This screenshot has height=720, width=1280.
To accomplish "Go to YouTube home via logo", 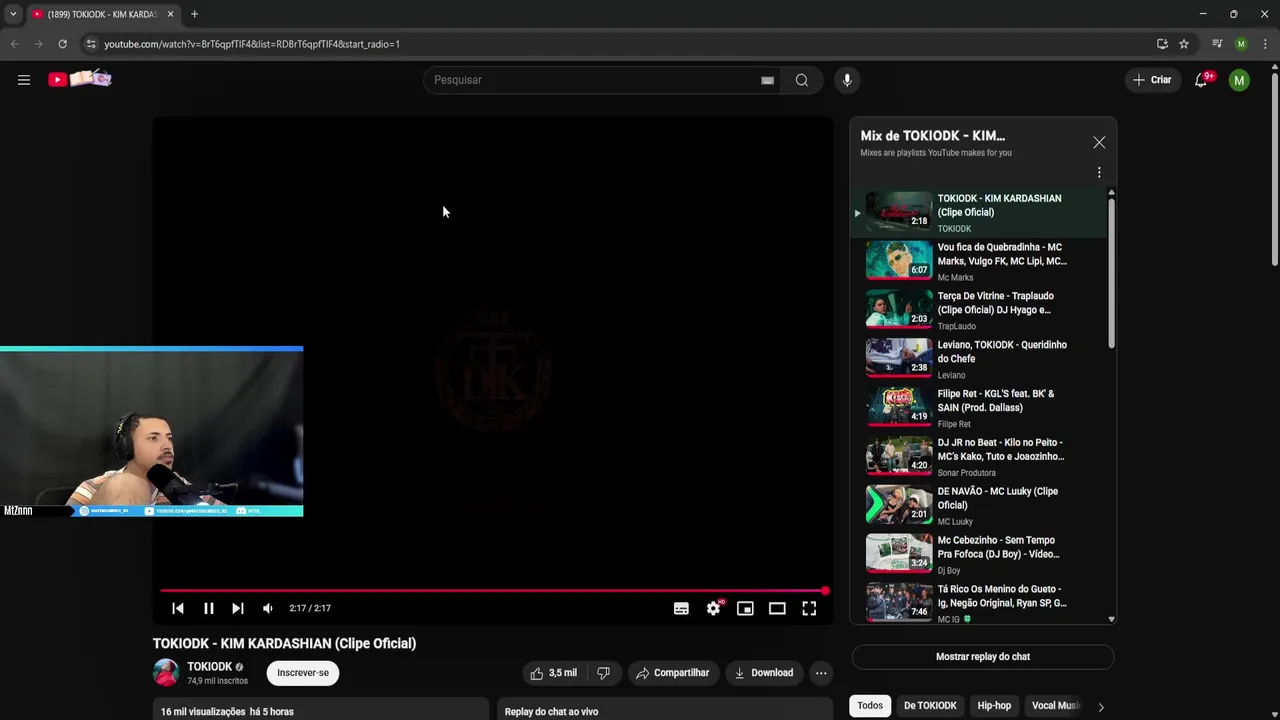I will click(80, 79).
